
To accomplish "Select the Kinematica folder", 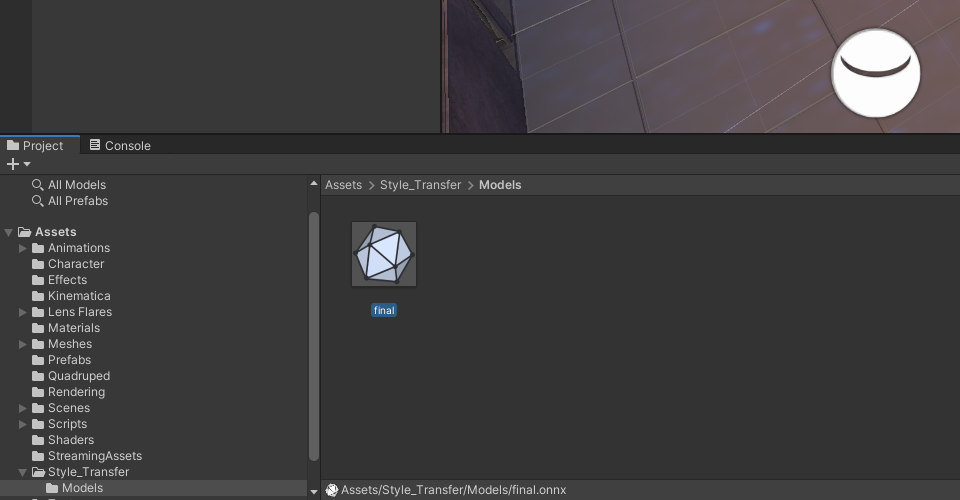I will pos(79,296).
